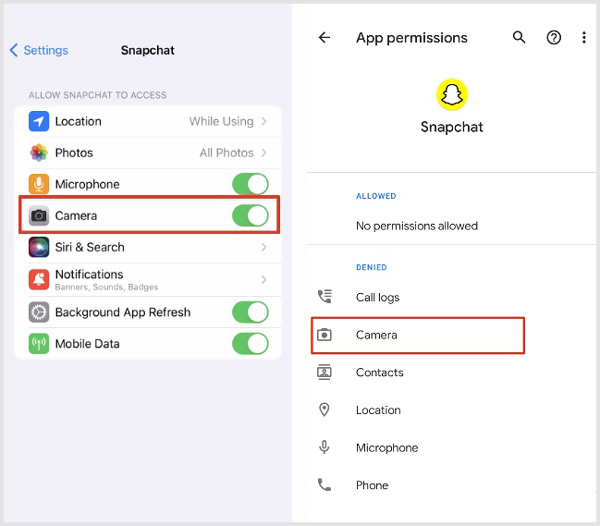Tap the Photos label in iOS settings
This screenshot has height=526, width=600.
[x=74, y=153]
